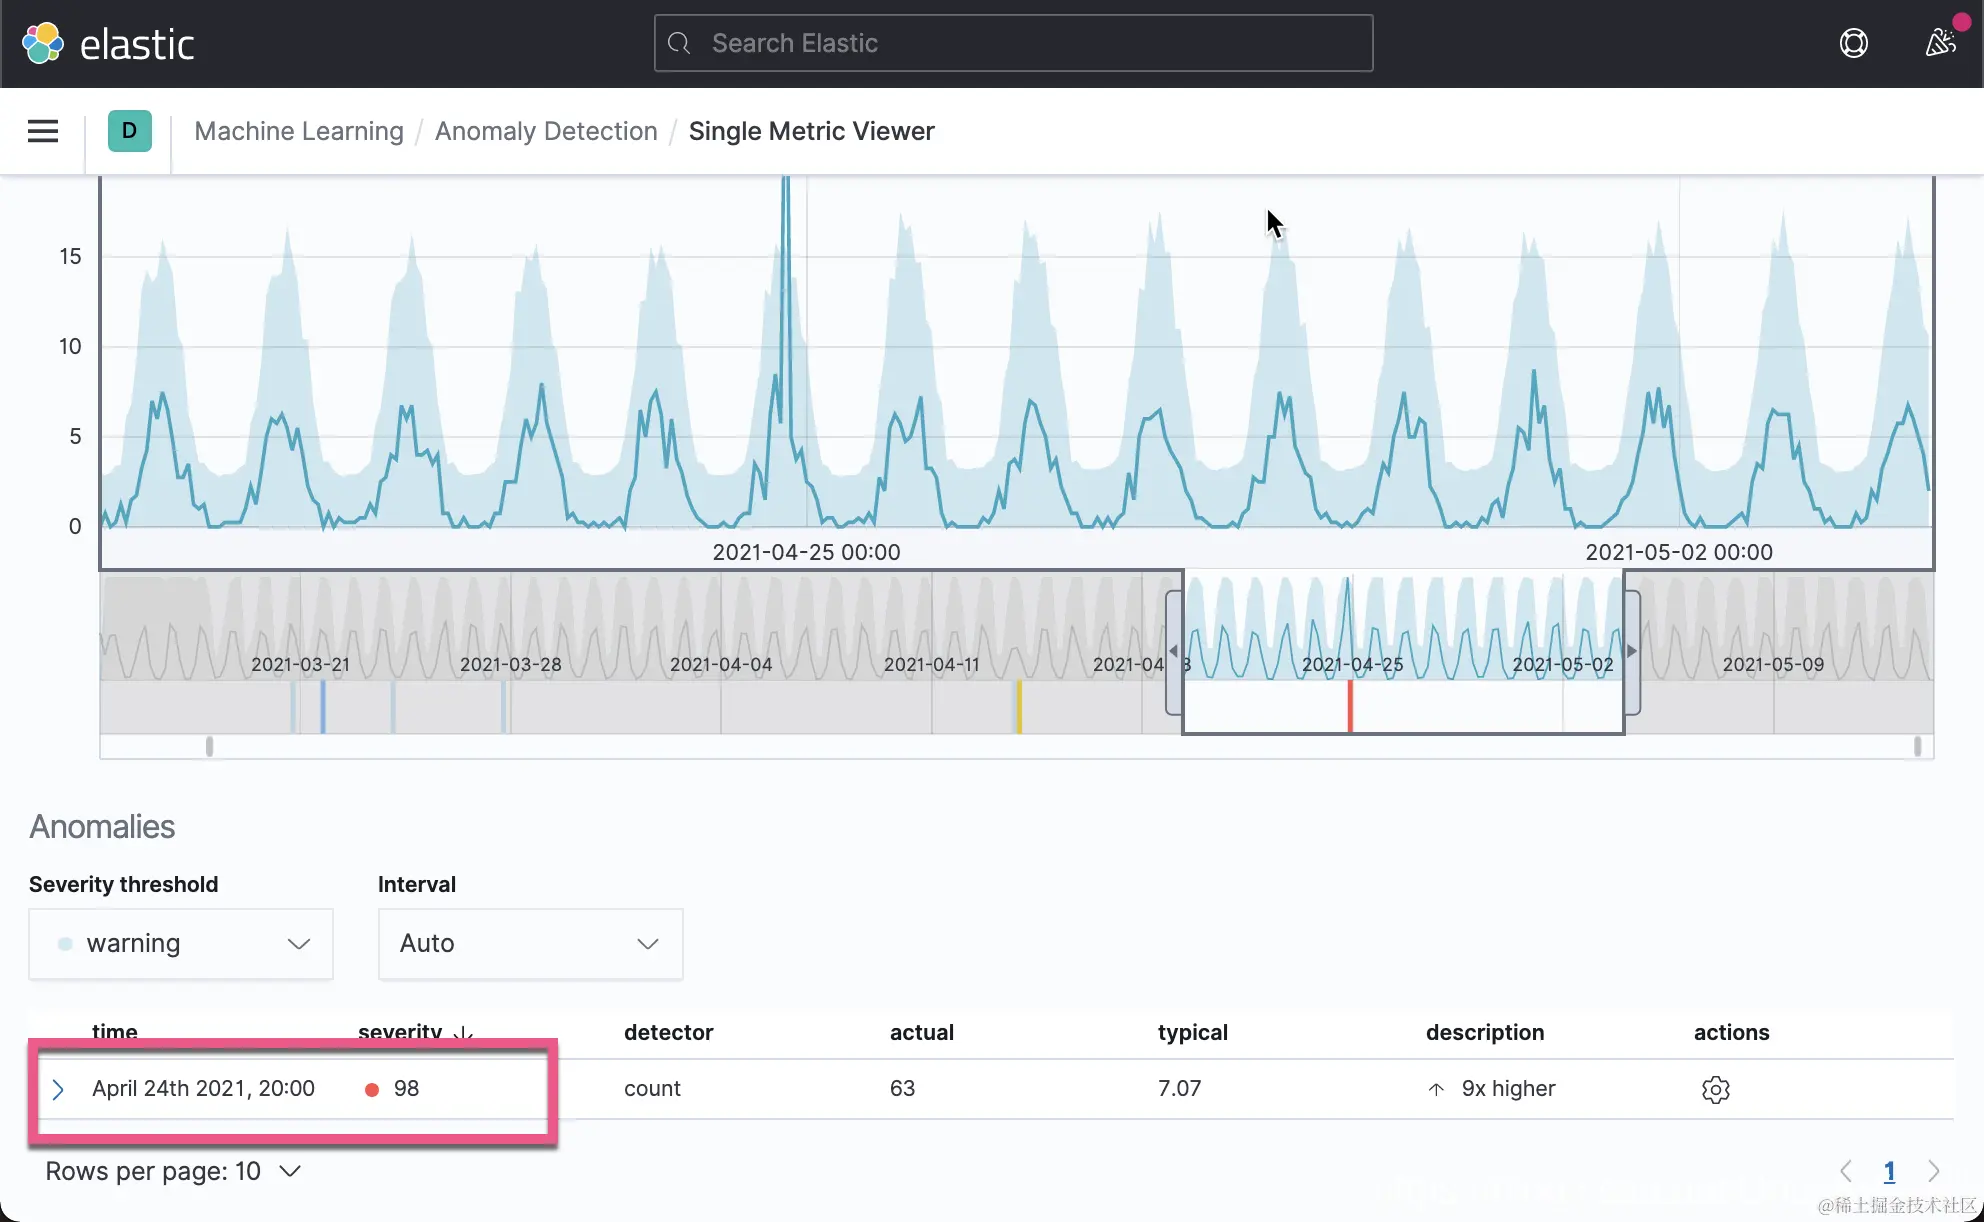The width and height of the screenshot is (1984, 1222).
Task: Click the Elastic logo icon
Action: (x=42, y=43)
